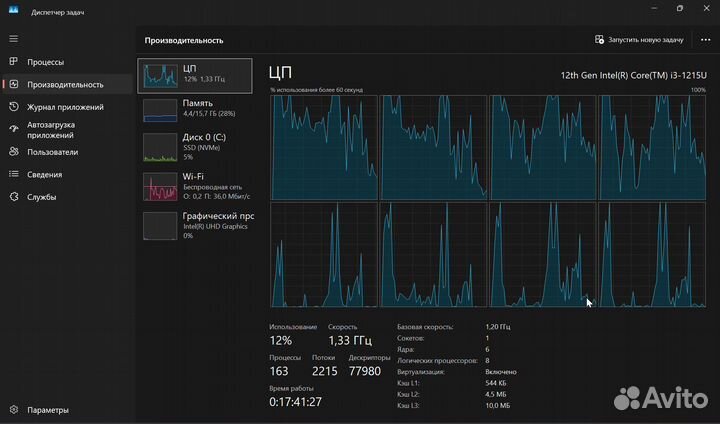Screen dimensions: 720x424
Task: Click the Сведения list icon
Action: [x=13, y=174]
